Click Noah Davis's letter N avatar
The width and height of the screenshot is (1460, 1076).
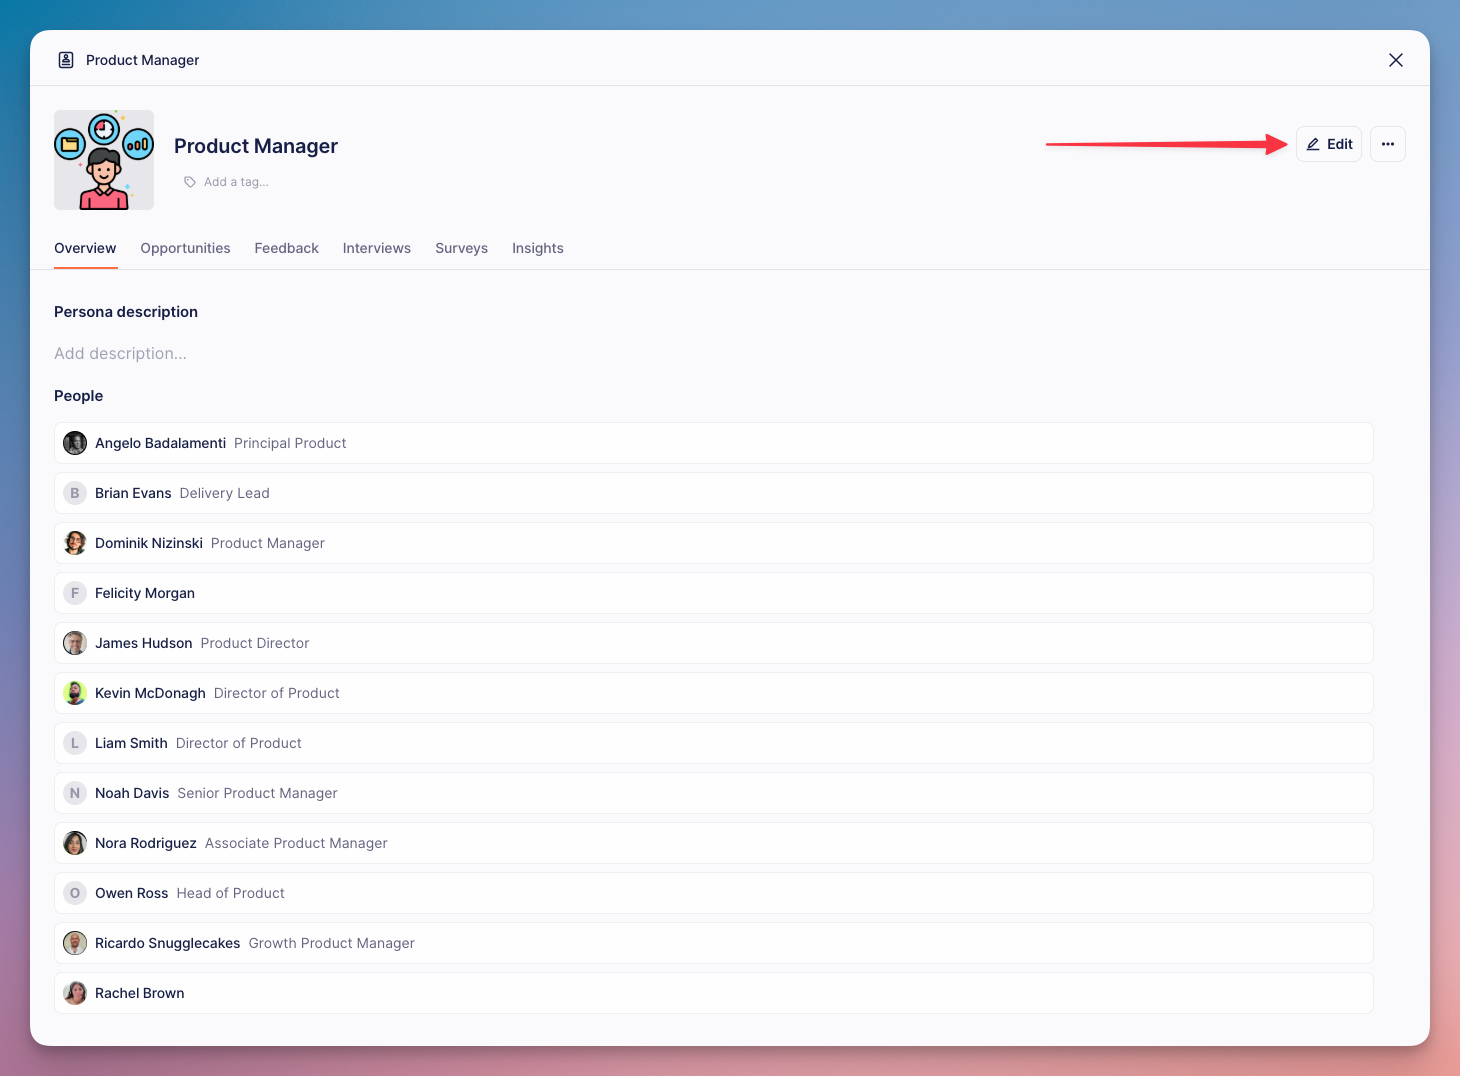tap(75, 793)
